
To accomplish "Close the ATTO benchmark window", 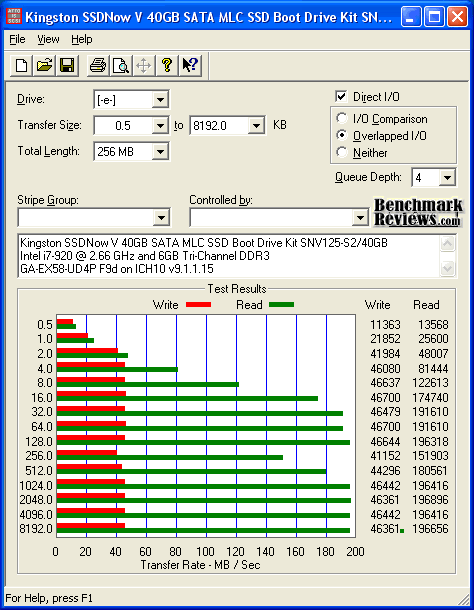I will point(457,17).
